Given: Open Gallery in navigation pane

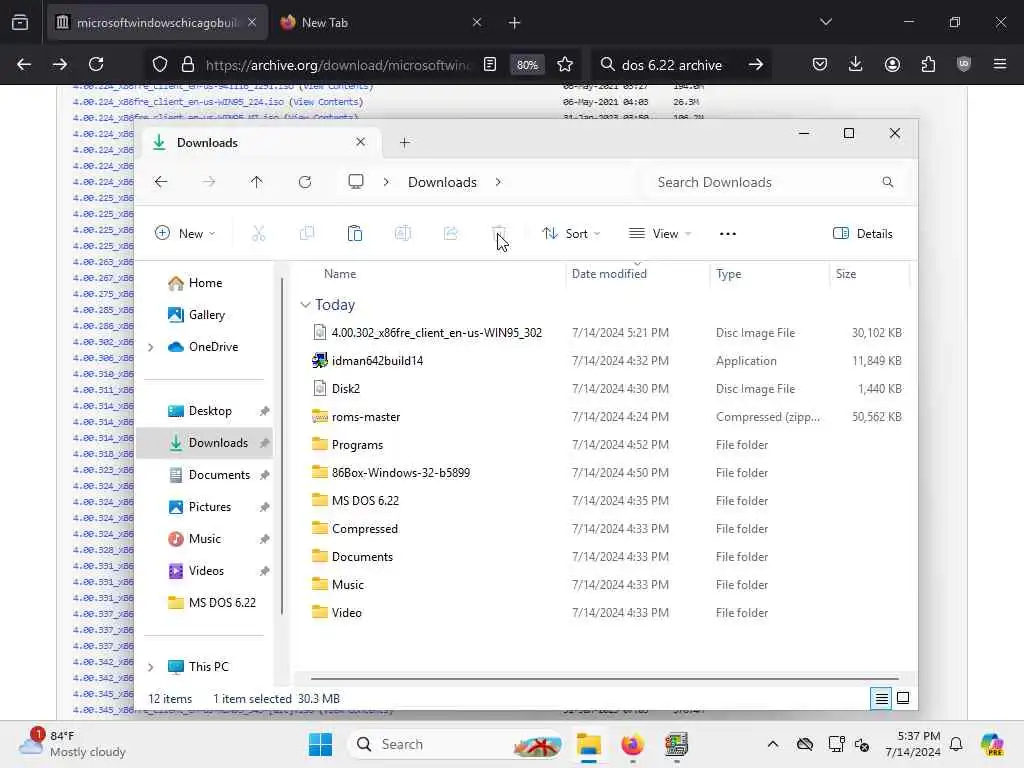Looking at the screenshot, I should 206,315.
